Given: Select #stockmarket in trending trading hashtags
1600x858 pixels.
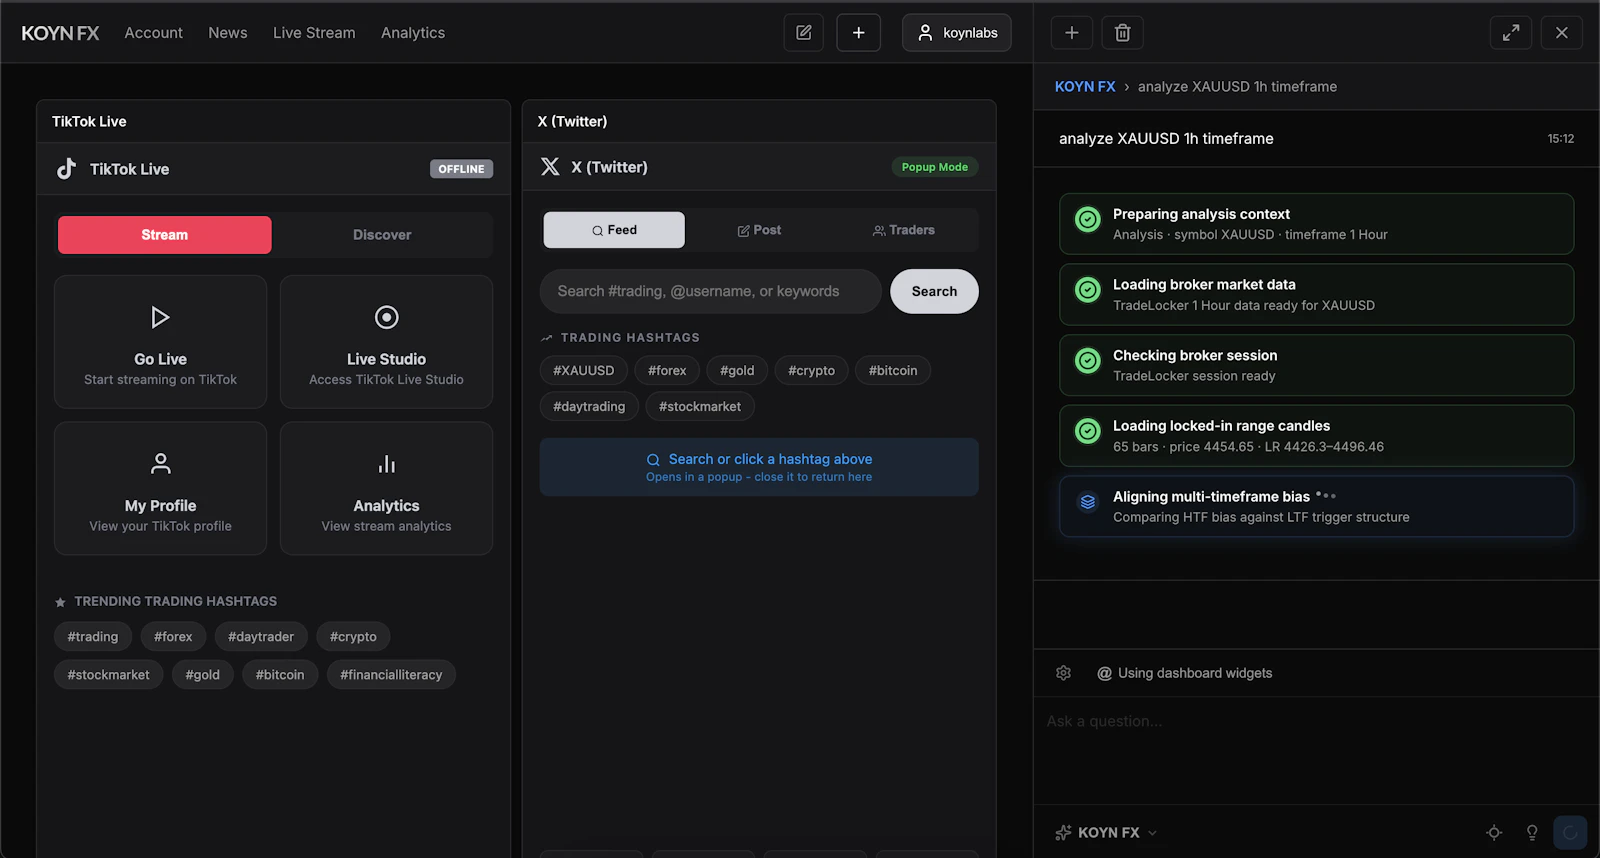Looking at the screenshot, I should coord(108,675).
